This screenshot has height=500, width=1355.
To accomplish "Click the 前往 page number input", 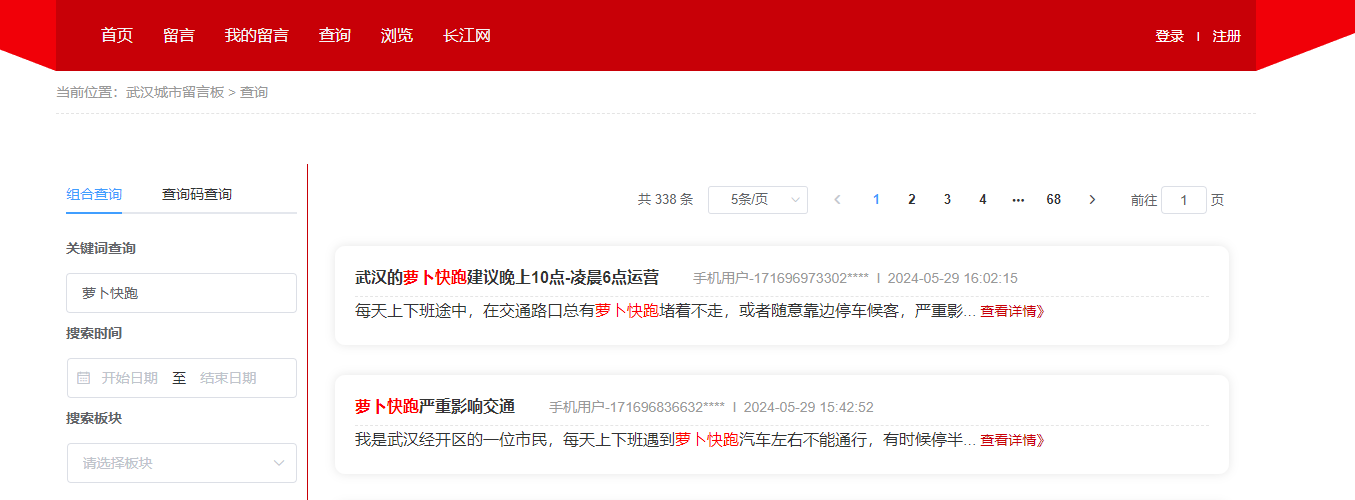I will [1184, 200].
